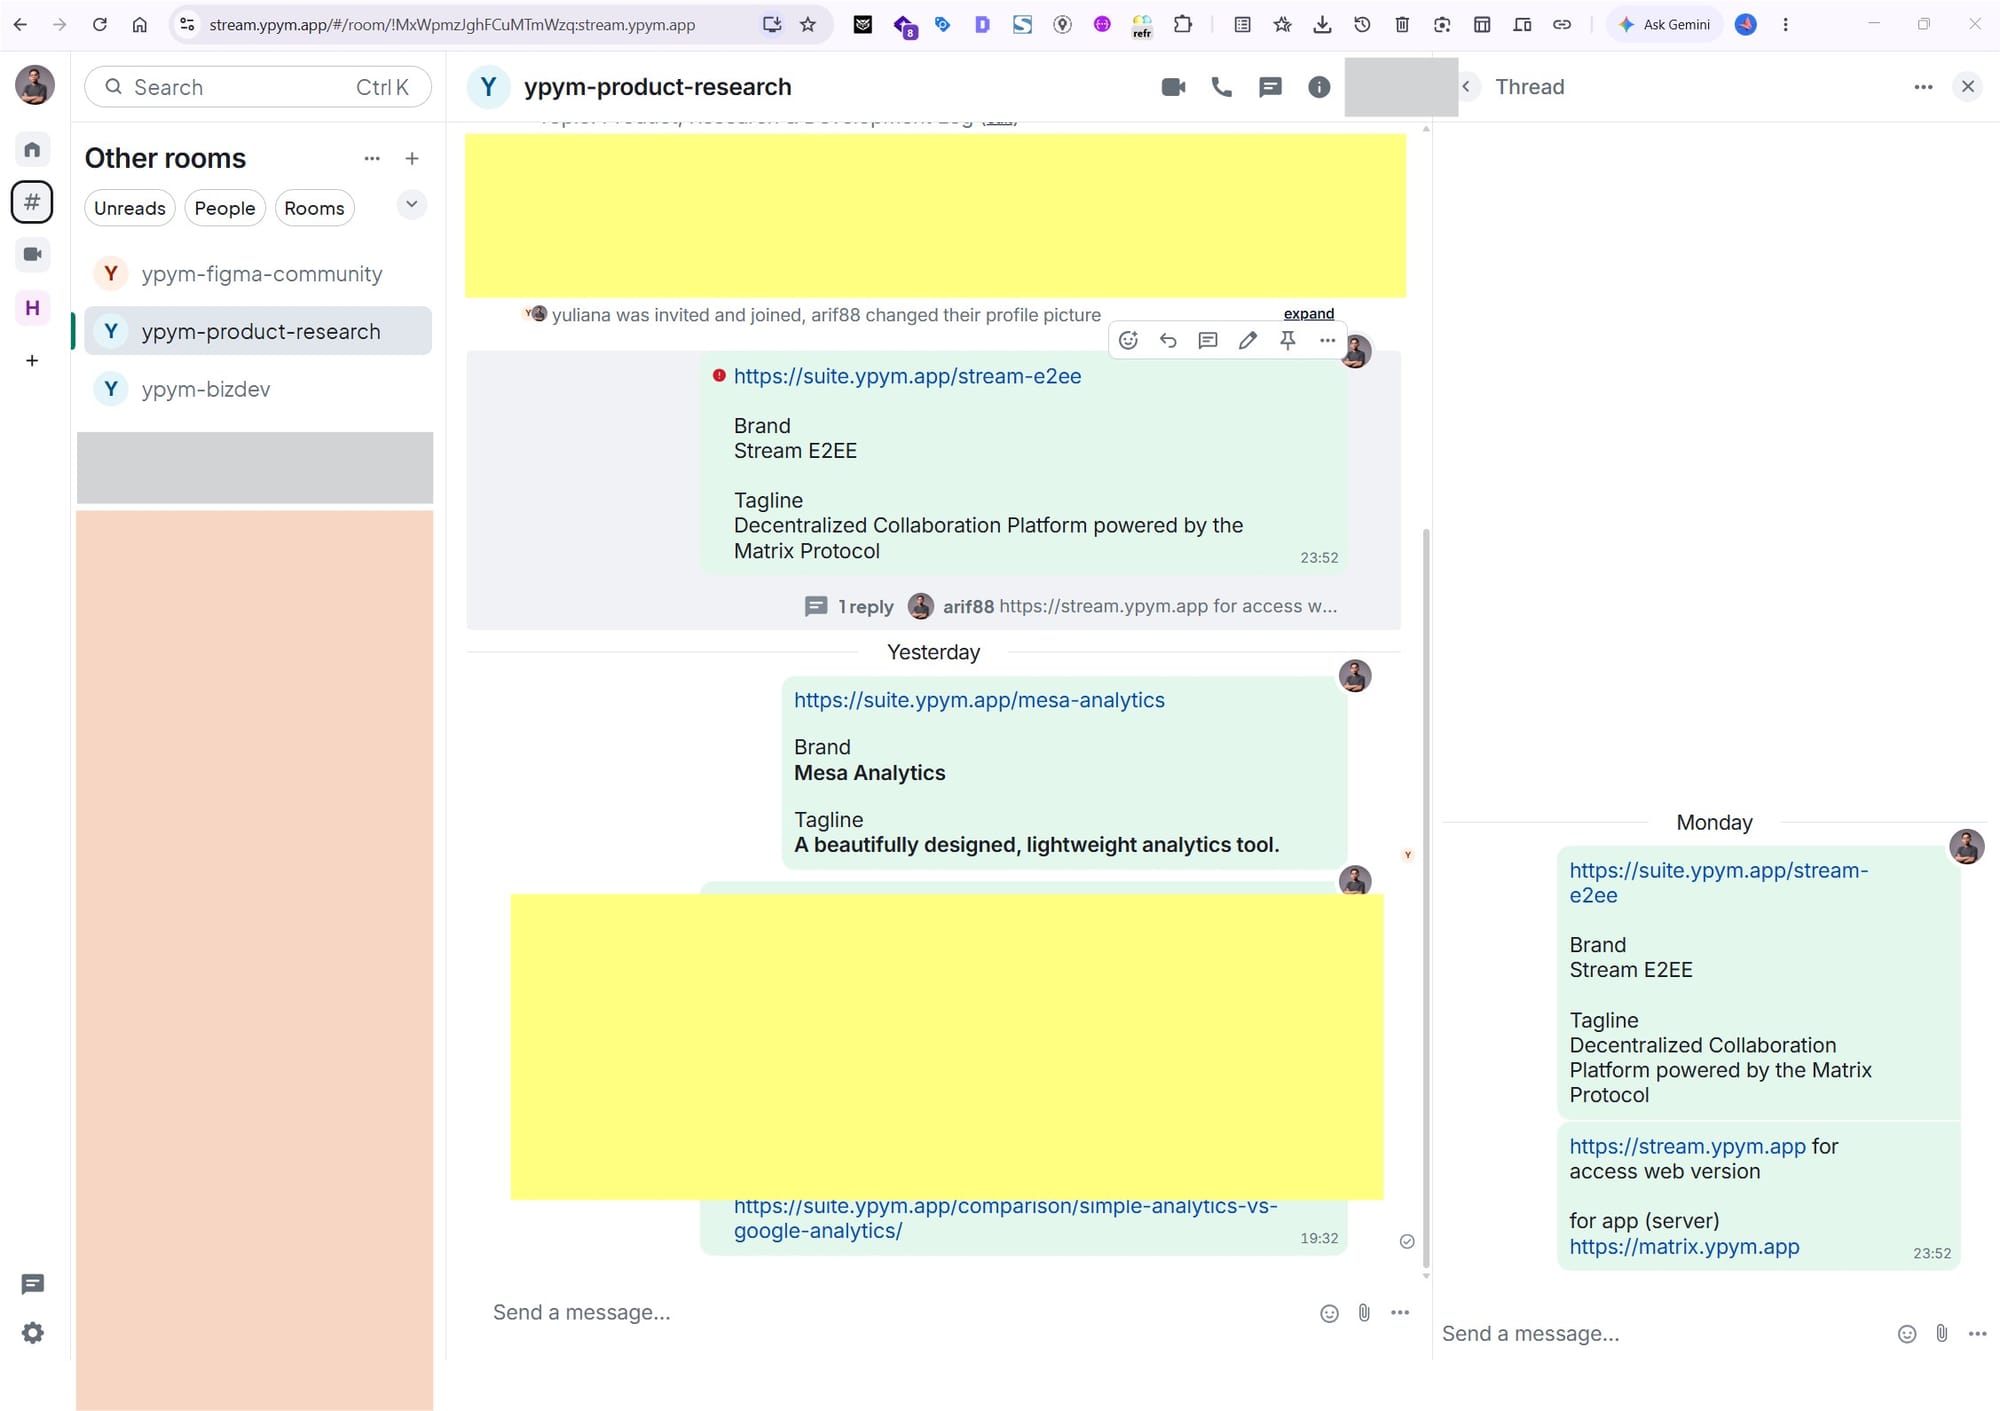2000x1411 pixels.
Task: Open the H space in the left sidebar
Action: coord(32,307)
